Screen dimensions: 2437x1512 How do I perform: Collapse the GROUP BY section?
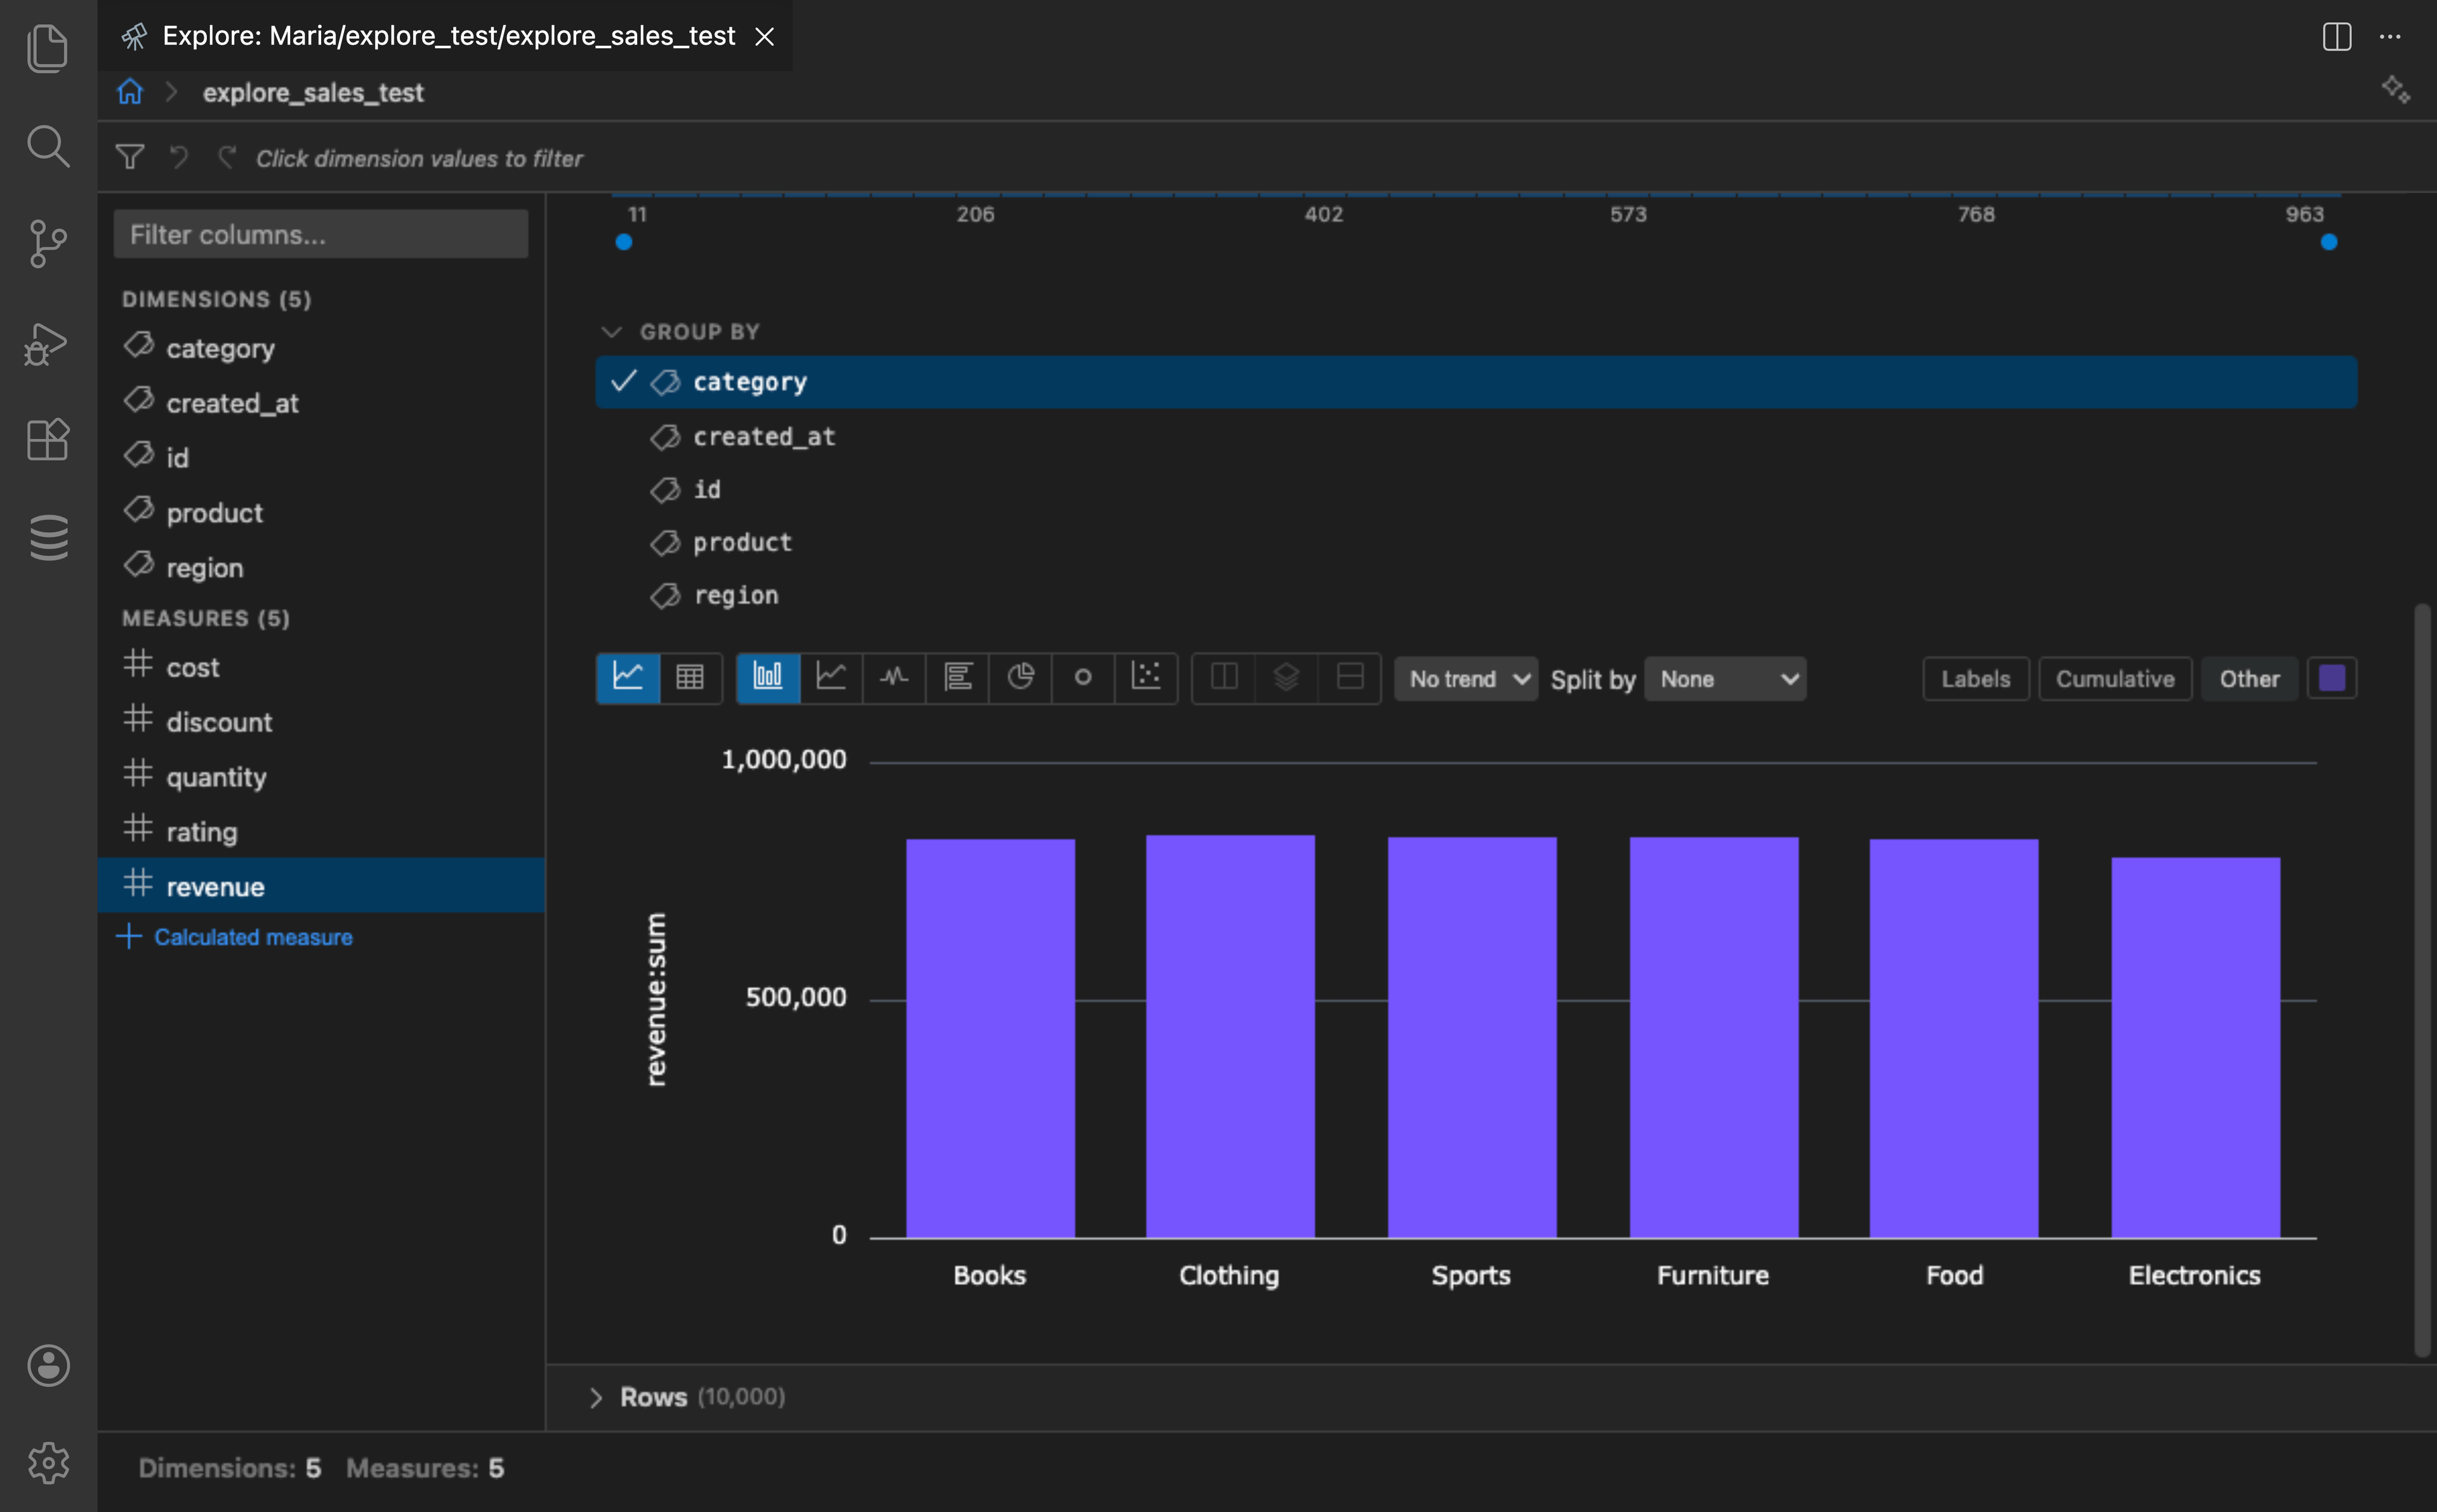click(x=611, y=331)
